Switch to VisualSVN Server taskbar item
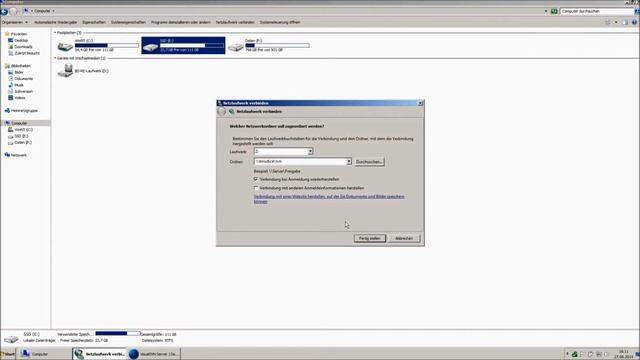640x360 pixels. click(154, 354)
